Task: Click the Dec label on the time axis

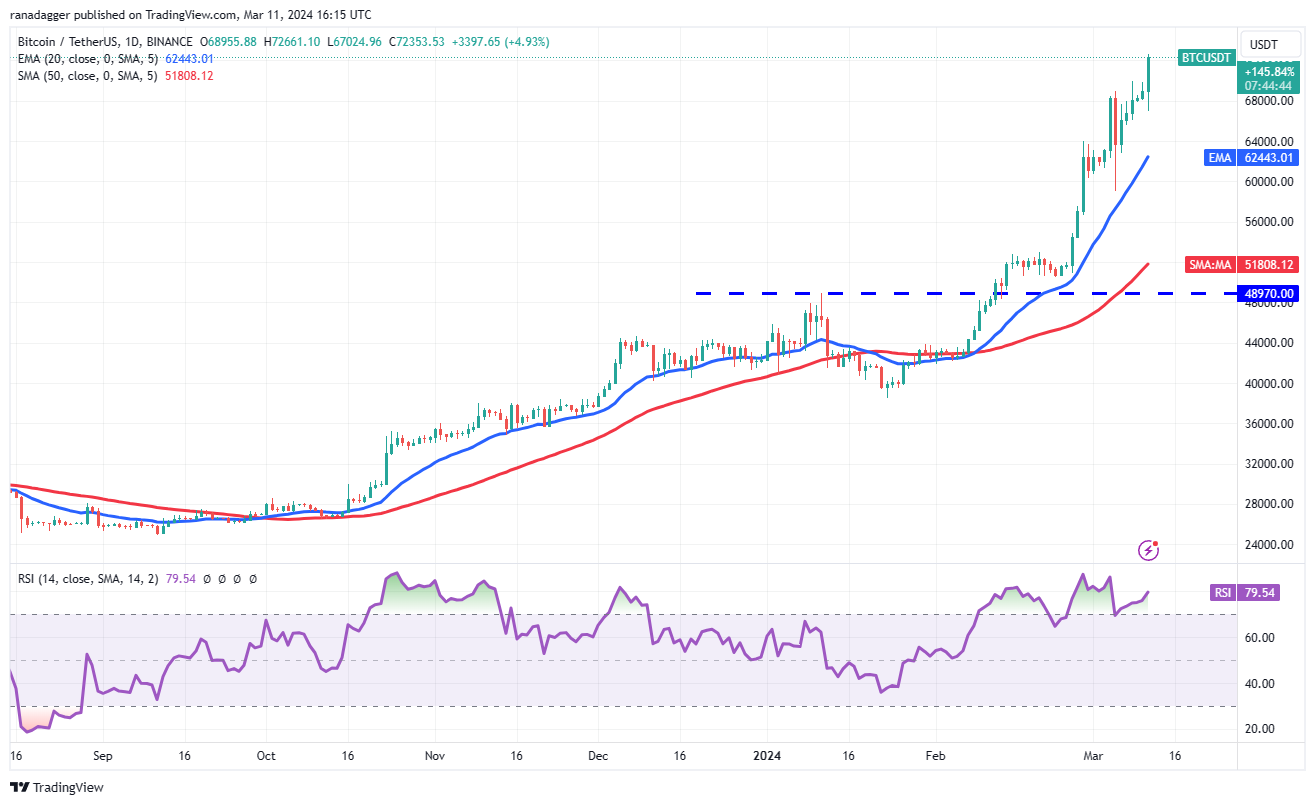Action: point(598,756)
